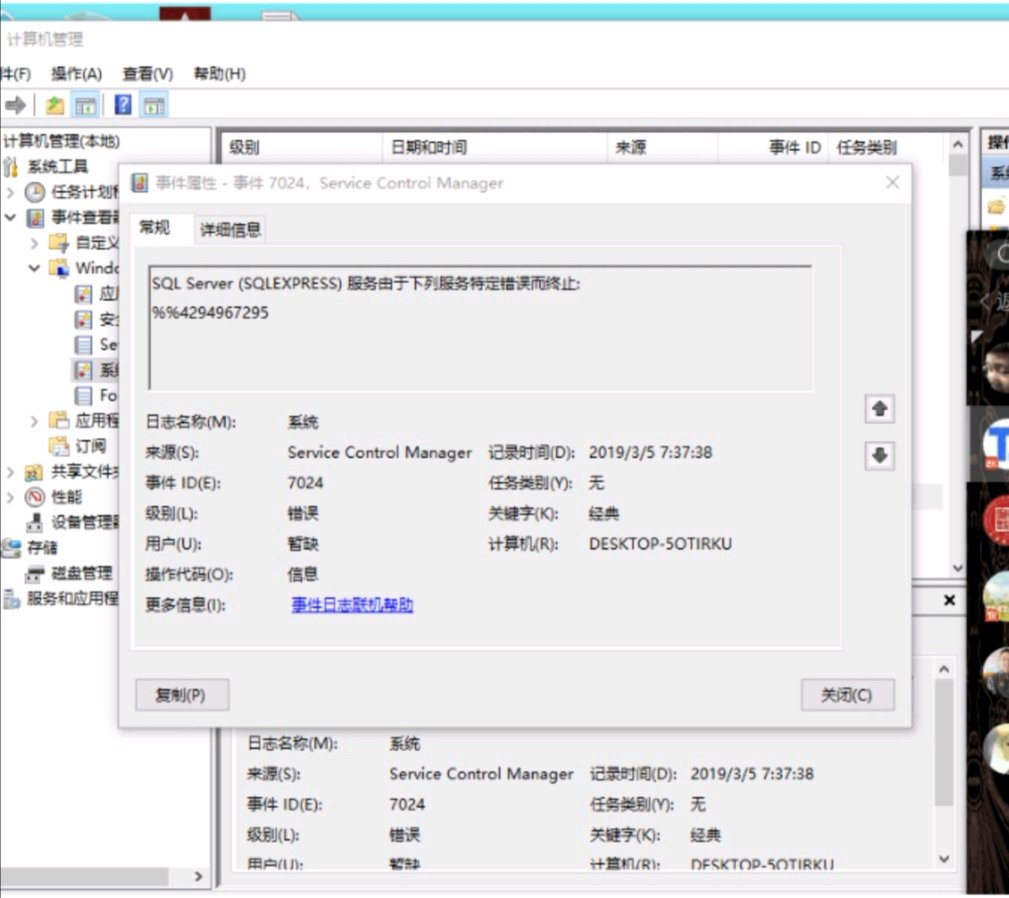
Task: Click event list scrollbar up arrow
Action: (958, 145)
